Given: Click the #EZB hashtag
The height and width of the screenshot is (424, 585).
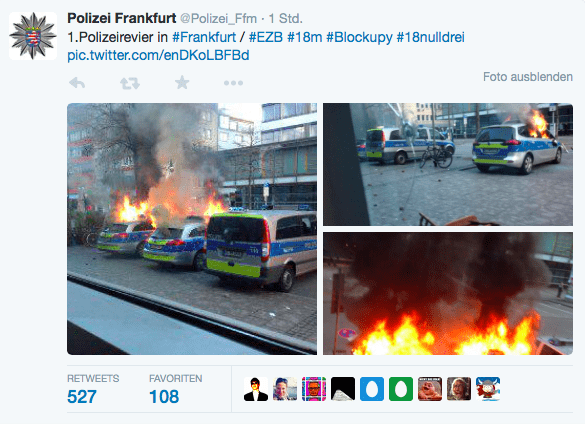Looking at the screenshot, I should [266, 37].
